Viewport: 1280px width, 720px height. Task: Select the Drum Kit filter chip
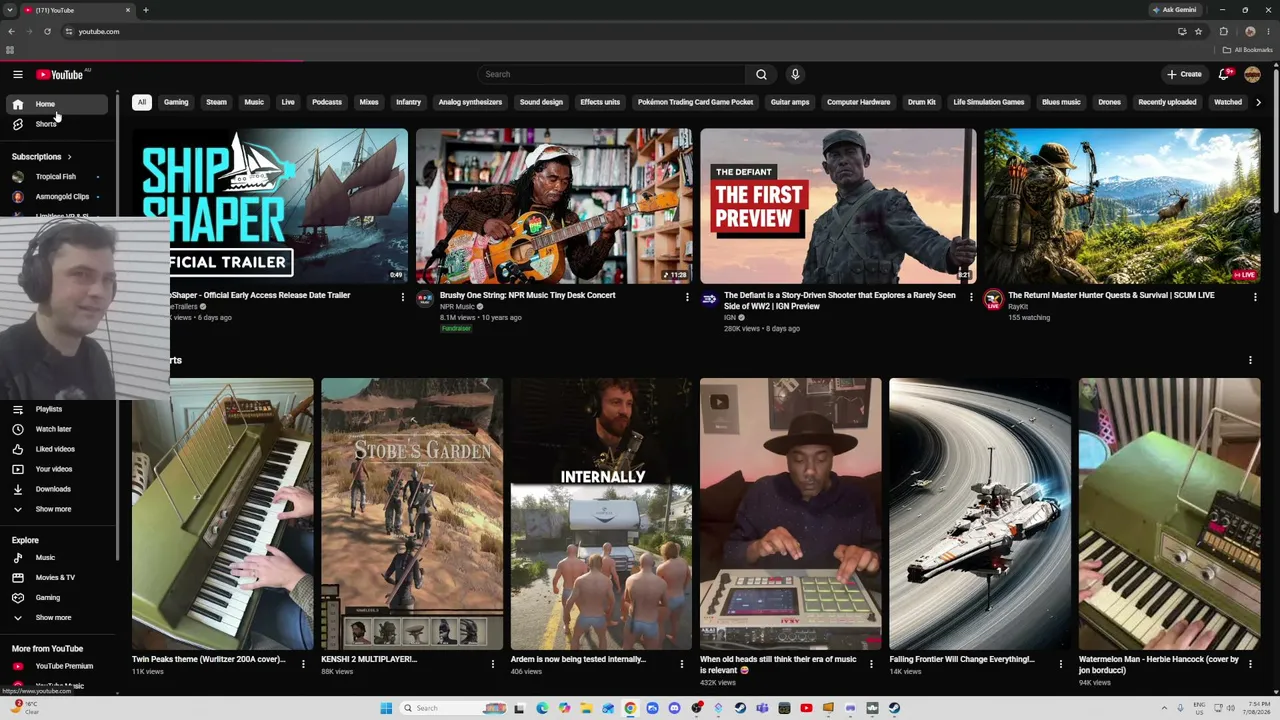[922, 102]
